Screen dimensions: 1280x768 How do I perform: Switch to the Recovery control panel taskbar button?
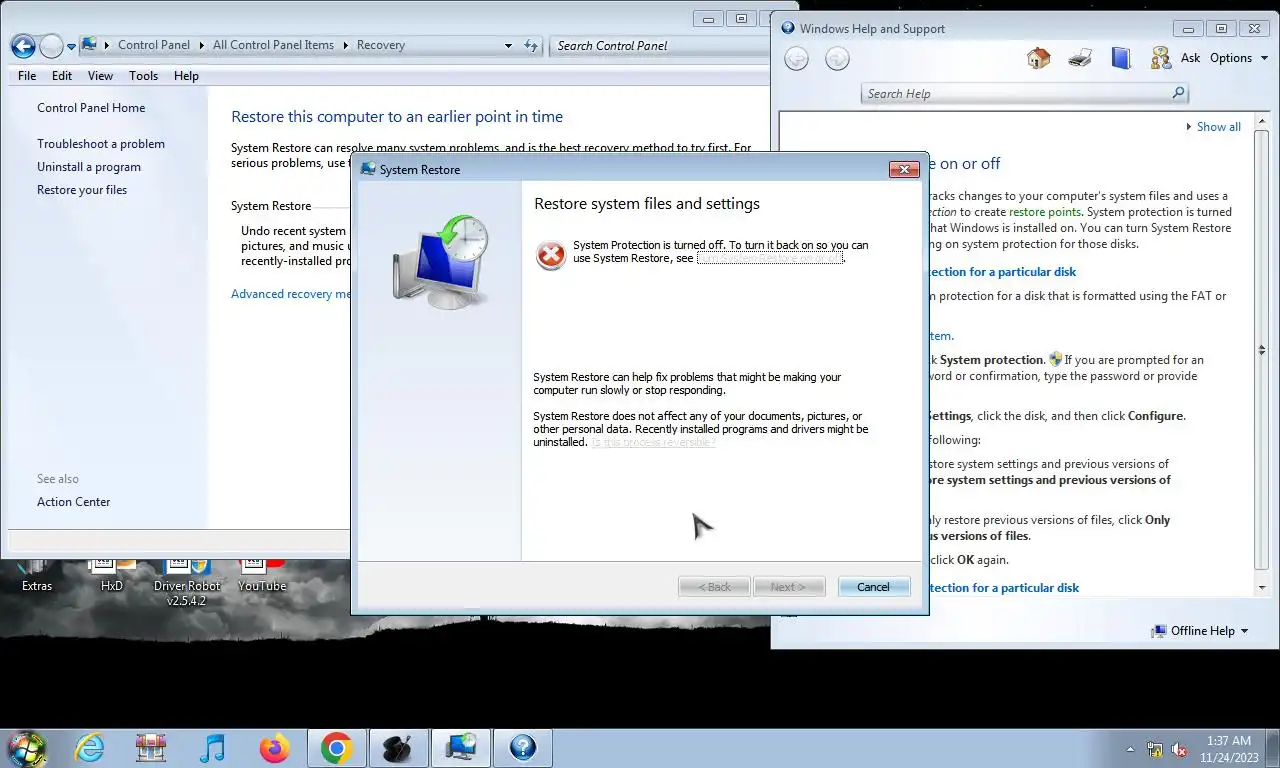pyautogui.click(x=460, y=747)
